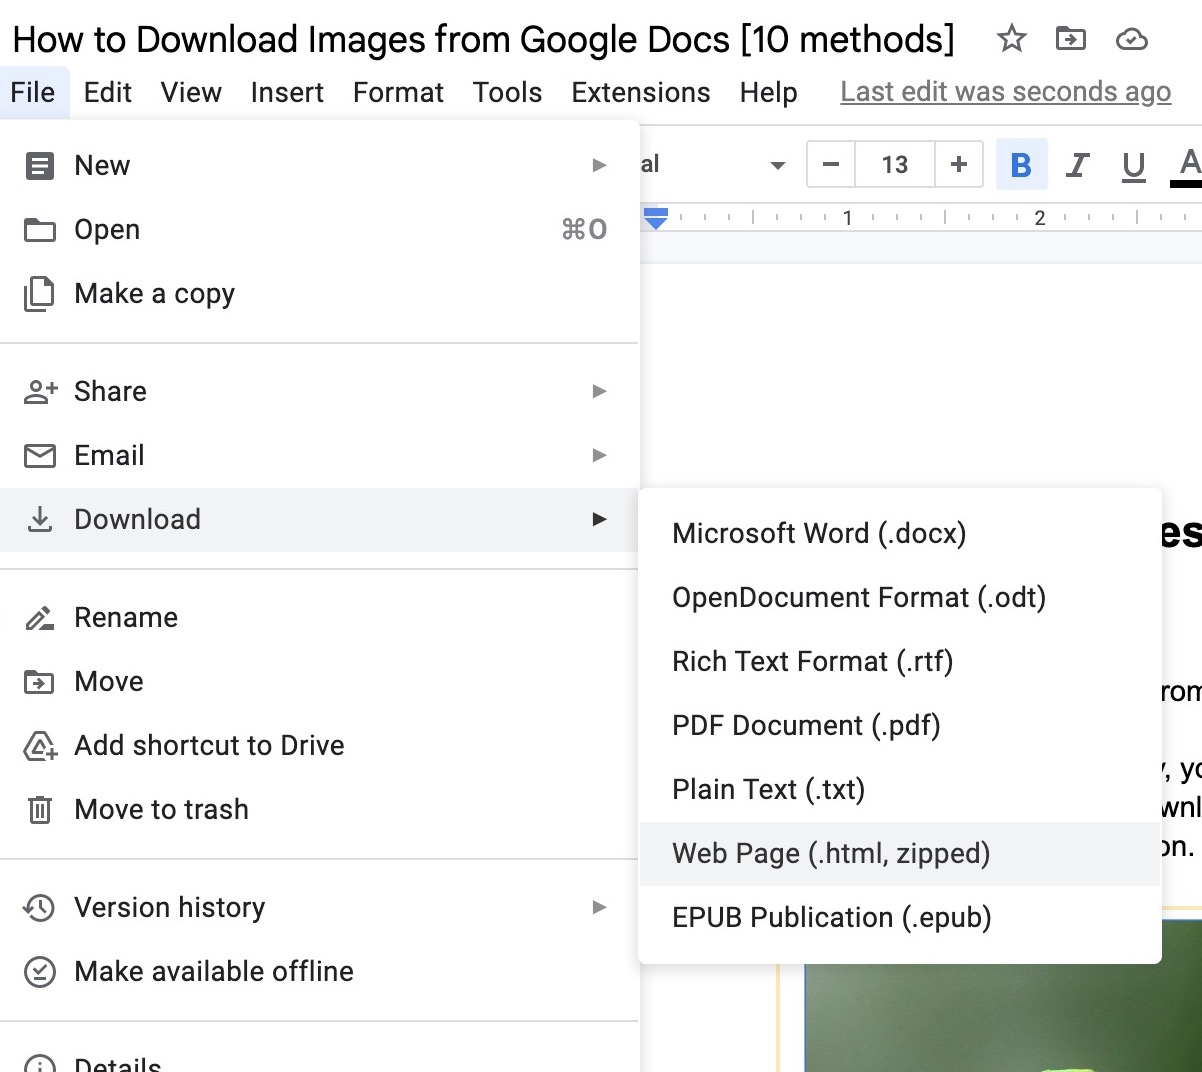Click the font size input field
The height and width of the screenshot is (1072, 1202).
click(895, 165)
